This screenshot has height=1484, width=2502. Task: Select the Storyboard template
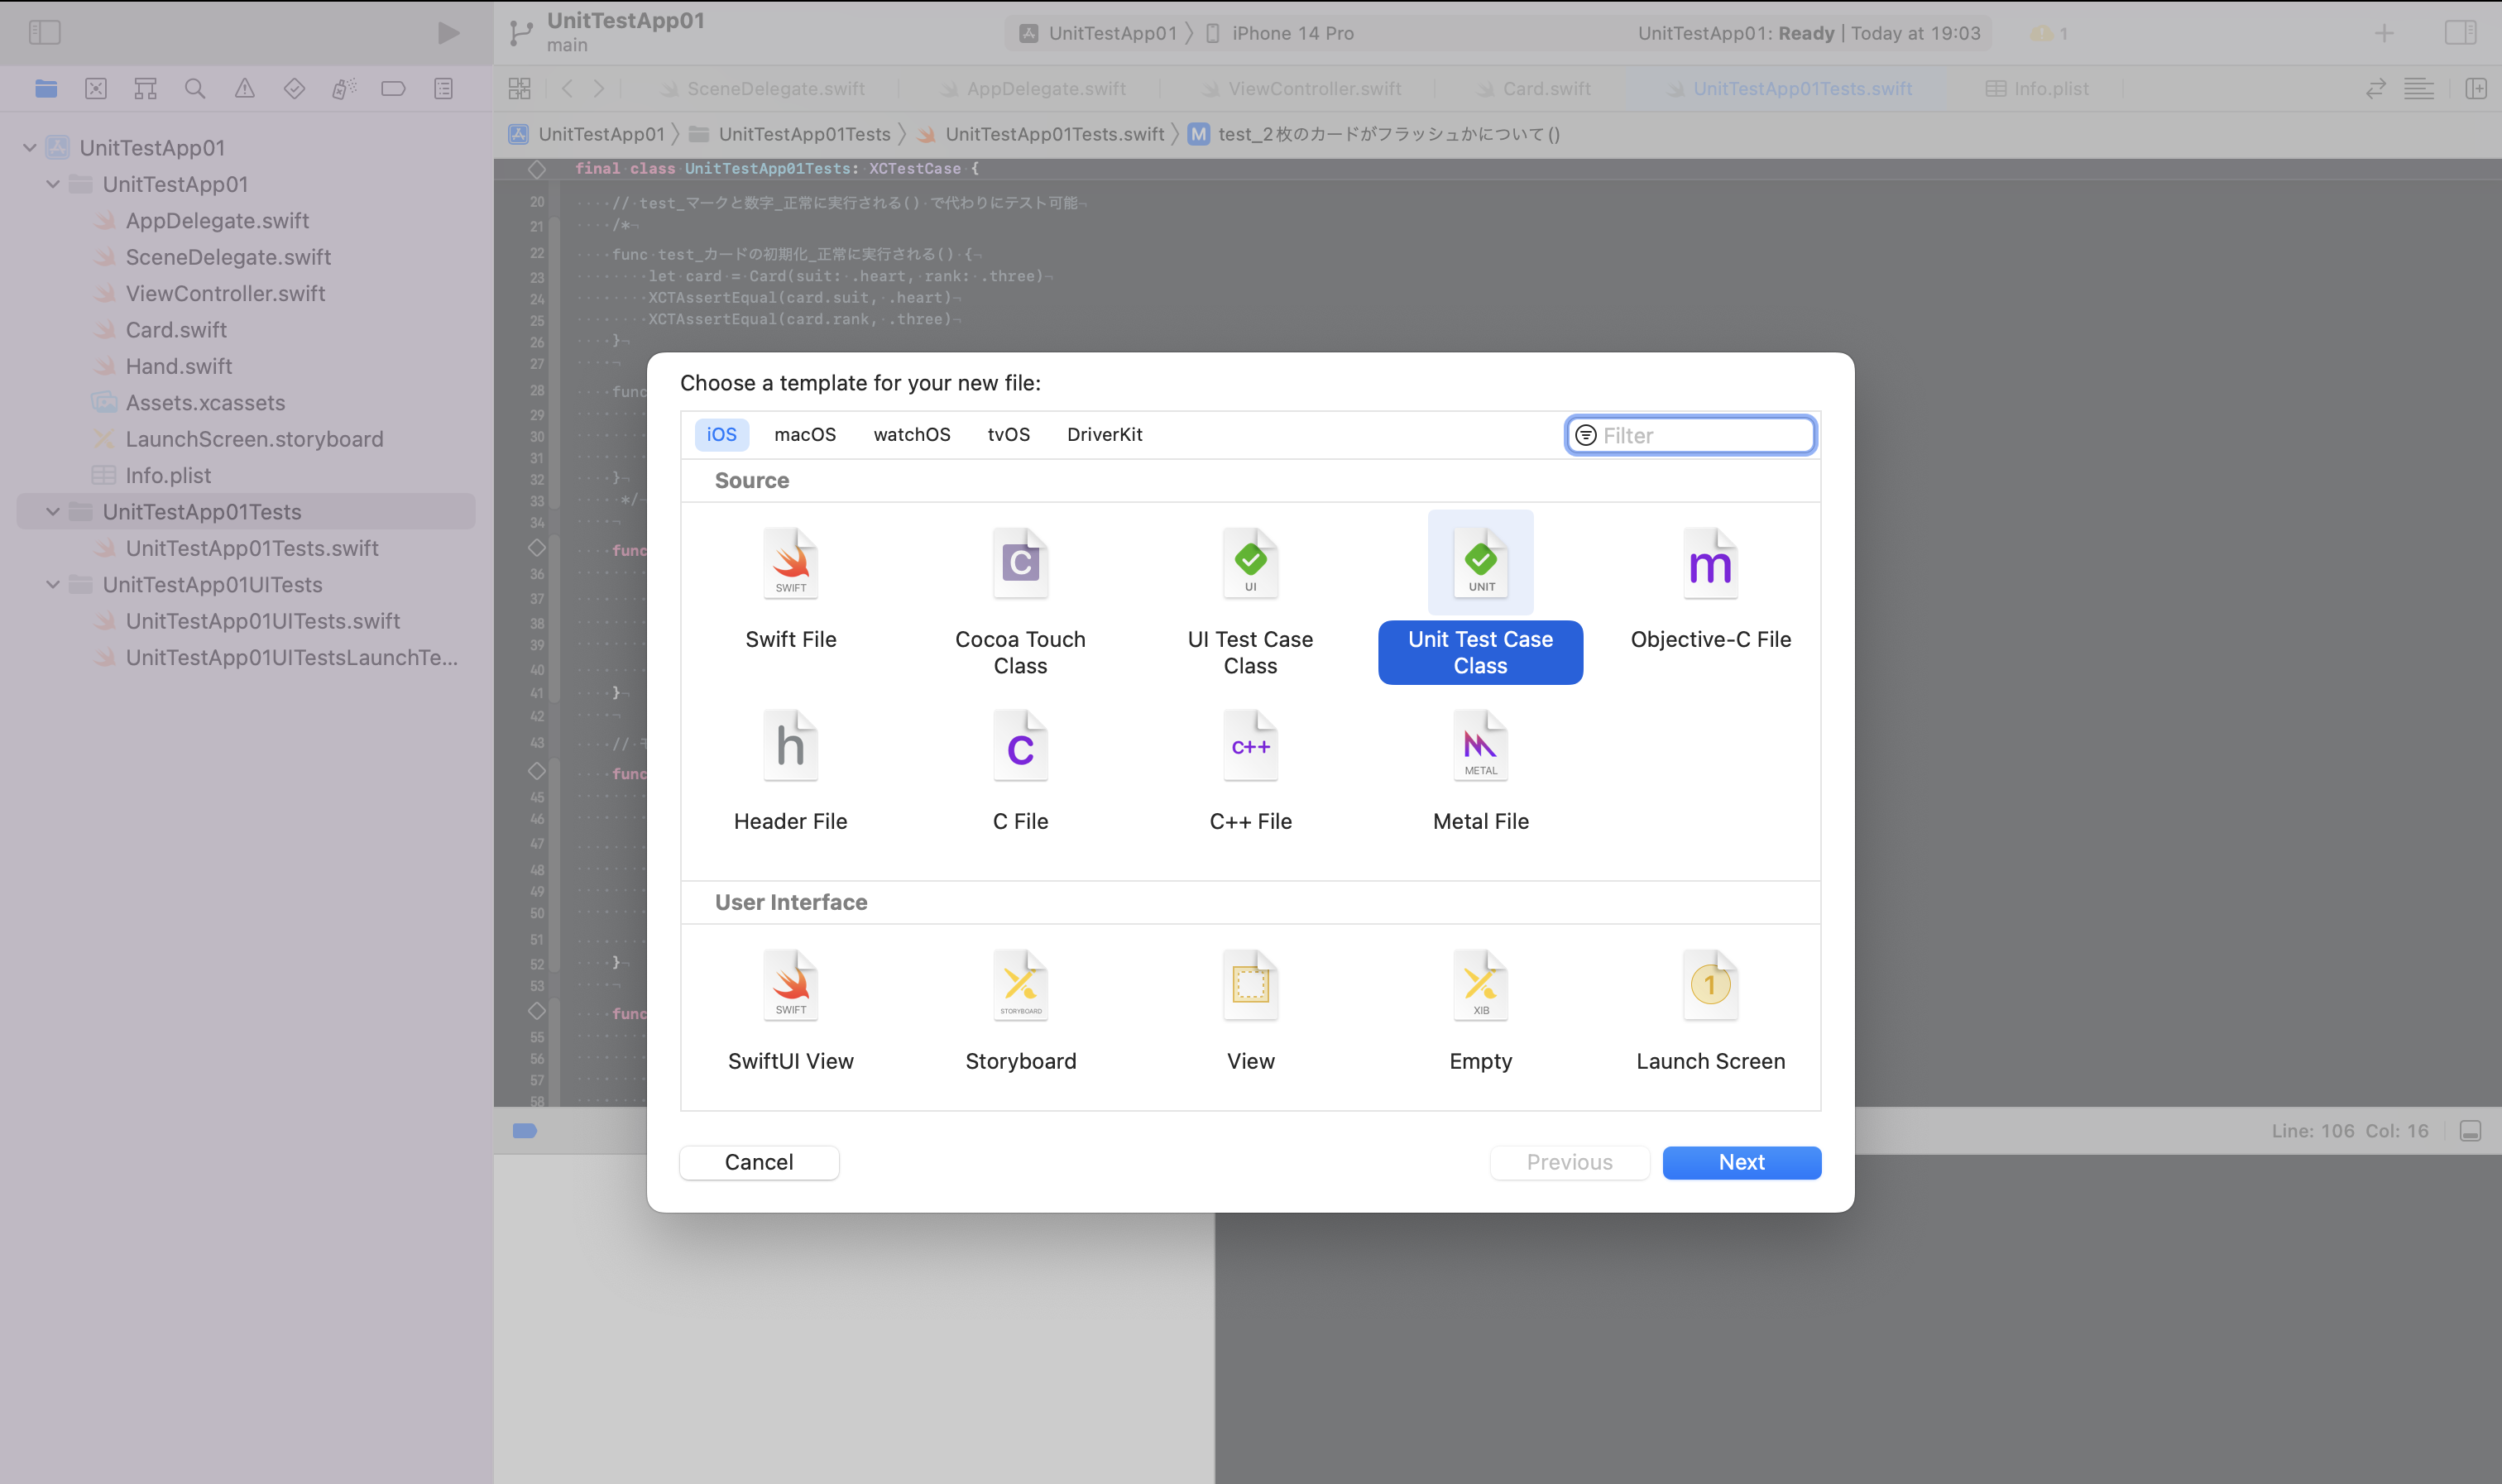[1020, 1011]
